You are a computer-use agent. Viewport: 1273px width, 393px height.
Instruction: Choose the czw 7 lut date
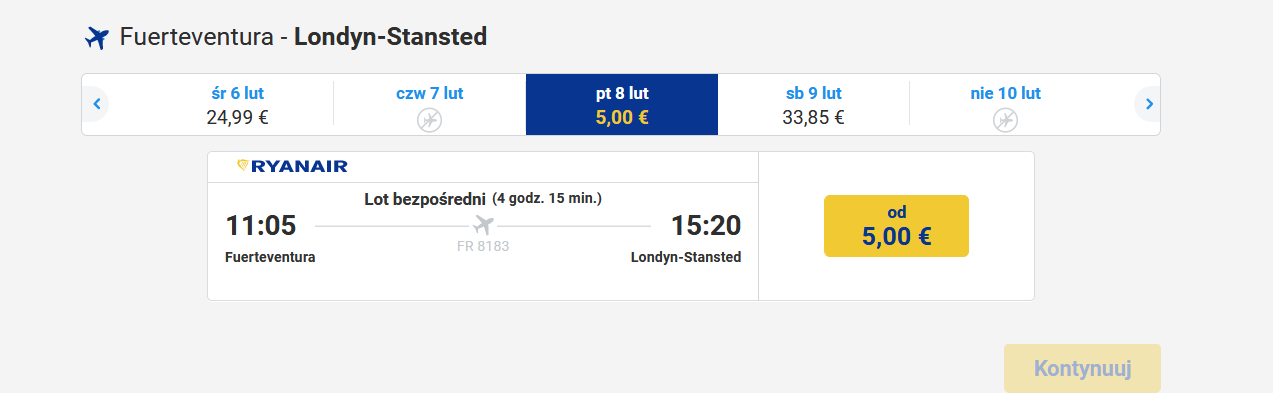430,105
